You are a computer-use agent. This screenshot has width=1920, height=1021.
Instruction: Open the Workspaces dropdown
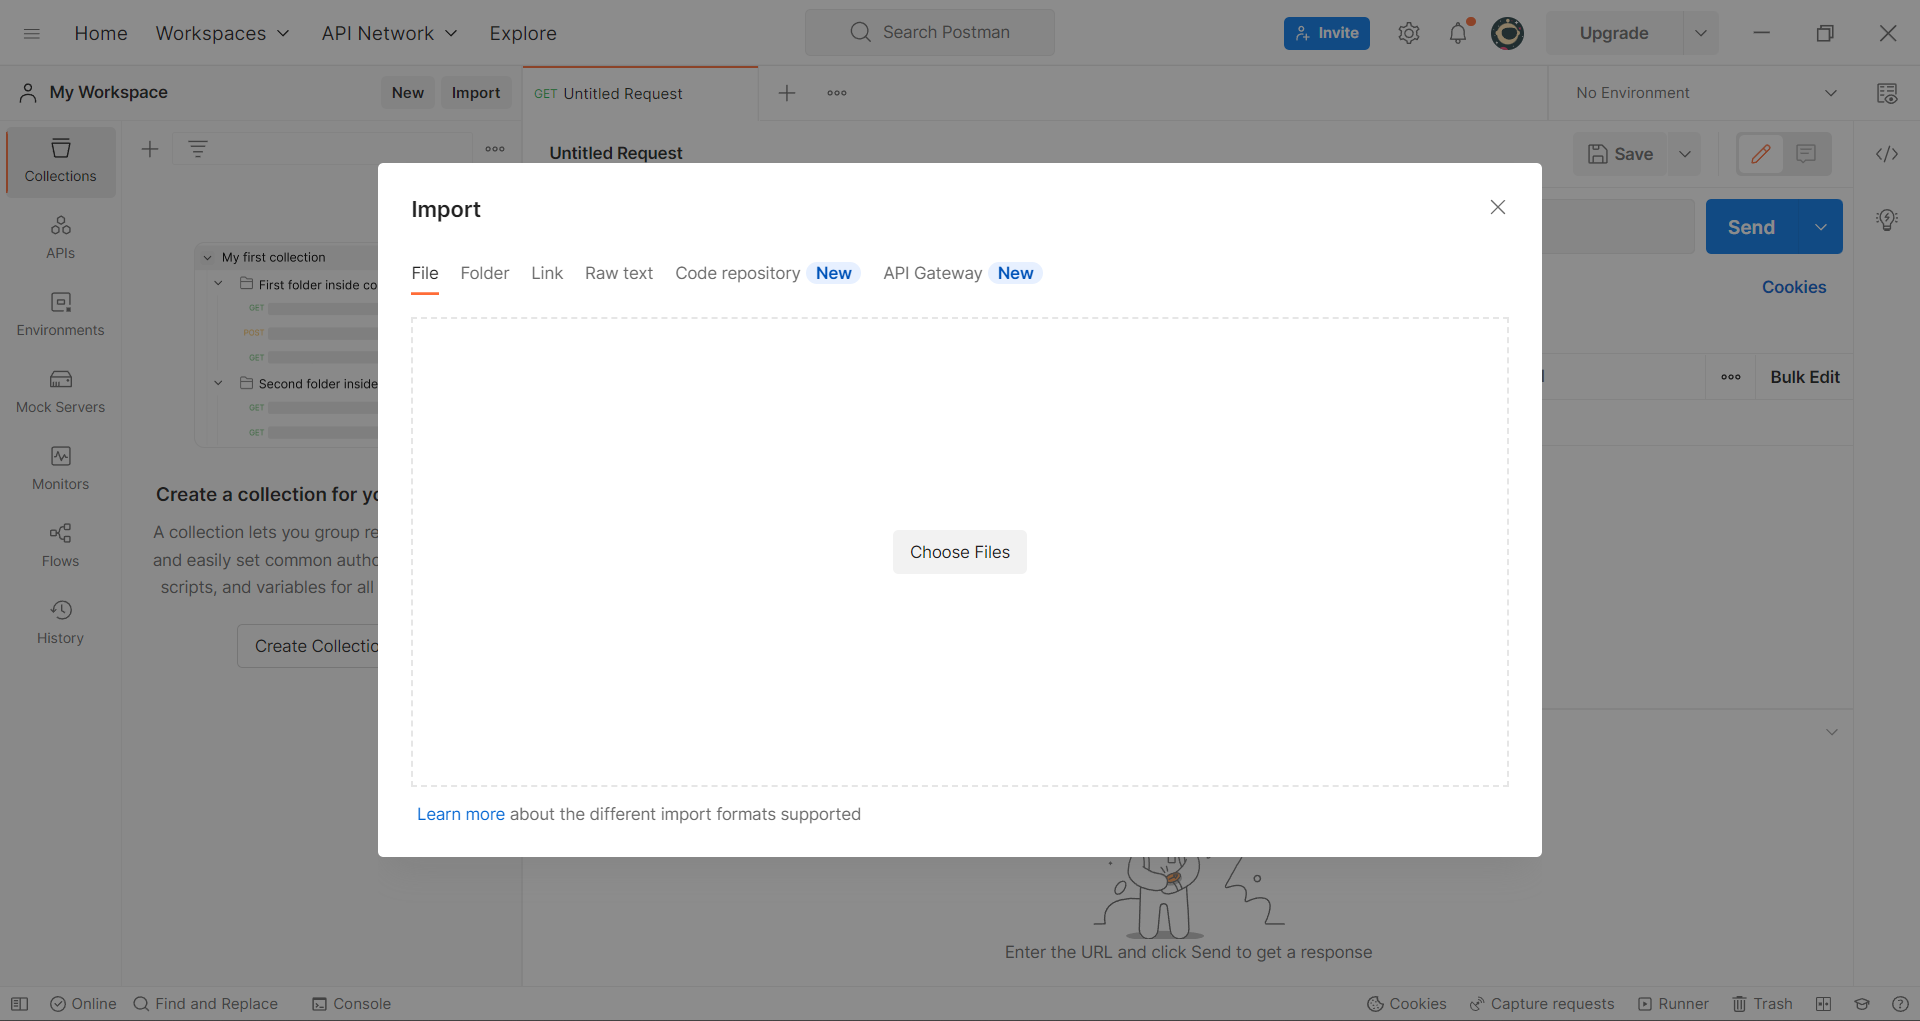(222, 33)
